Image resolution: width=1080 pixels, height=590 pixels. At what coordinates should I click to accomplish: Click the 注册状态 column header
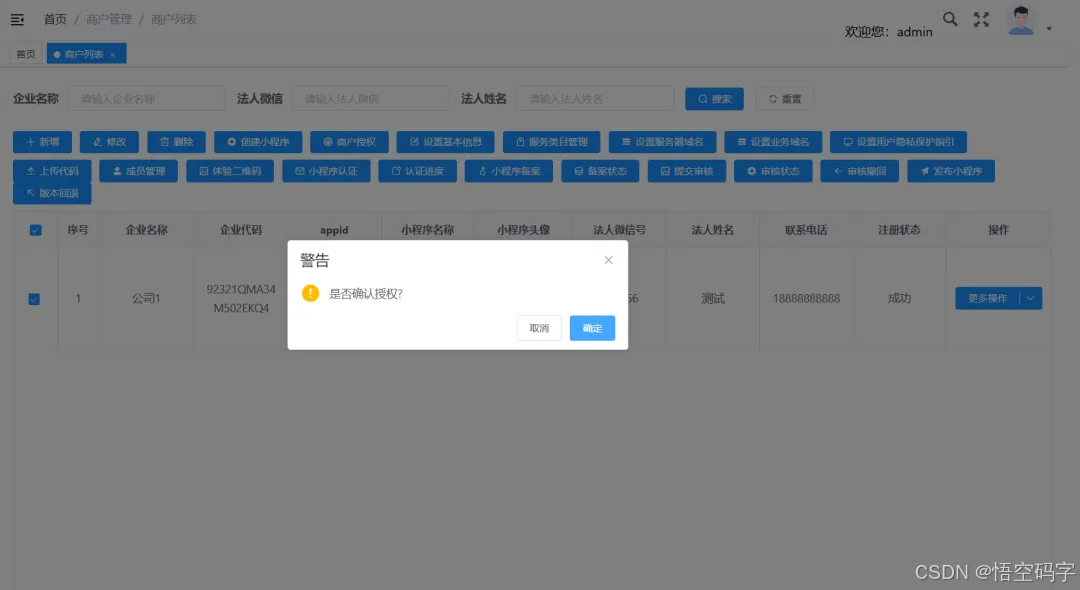pos(899,230)
